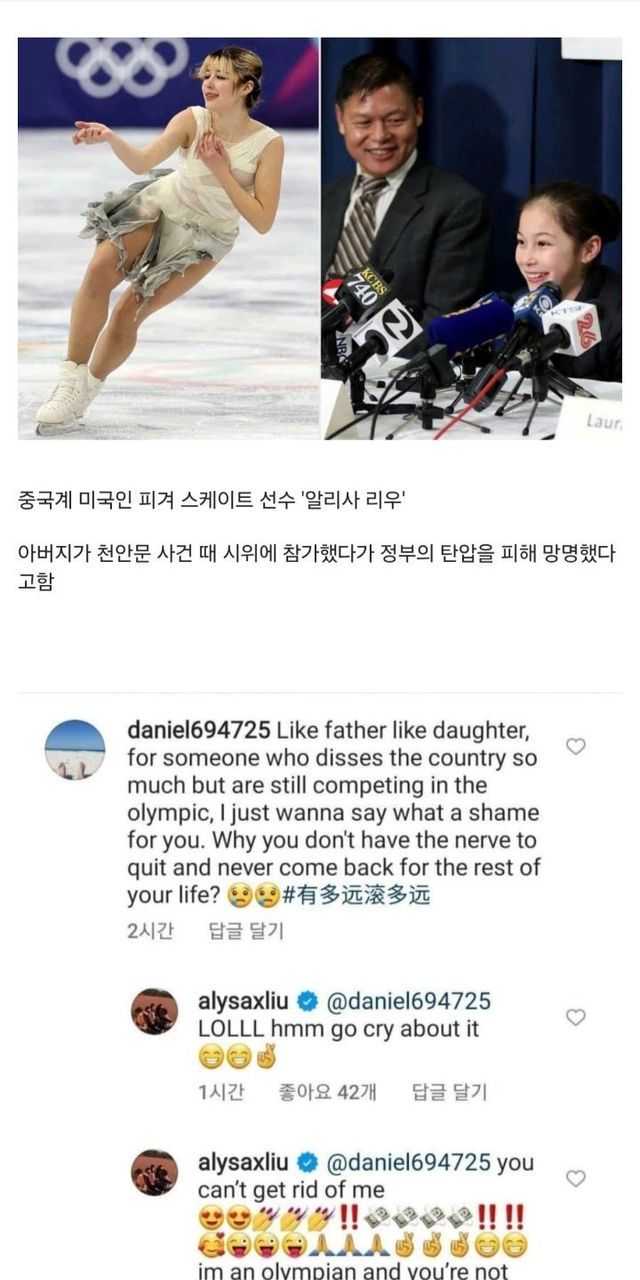This screenshot has height=1280, width=640.
Task: View the 좋아요 42개 likes list
Action: click(327, 1093)
